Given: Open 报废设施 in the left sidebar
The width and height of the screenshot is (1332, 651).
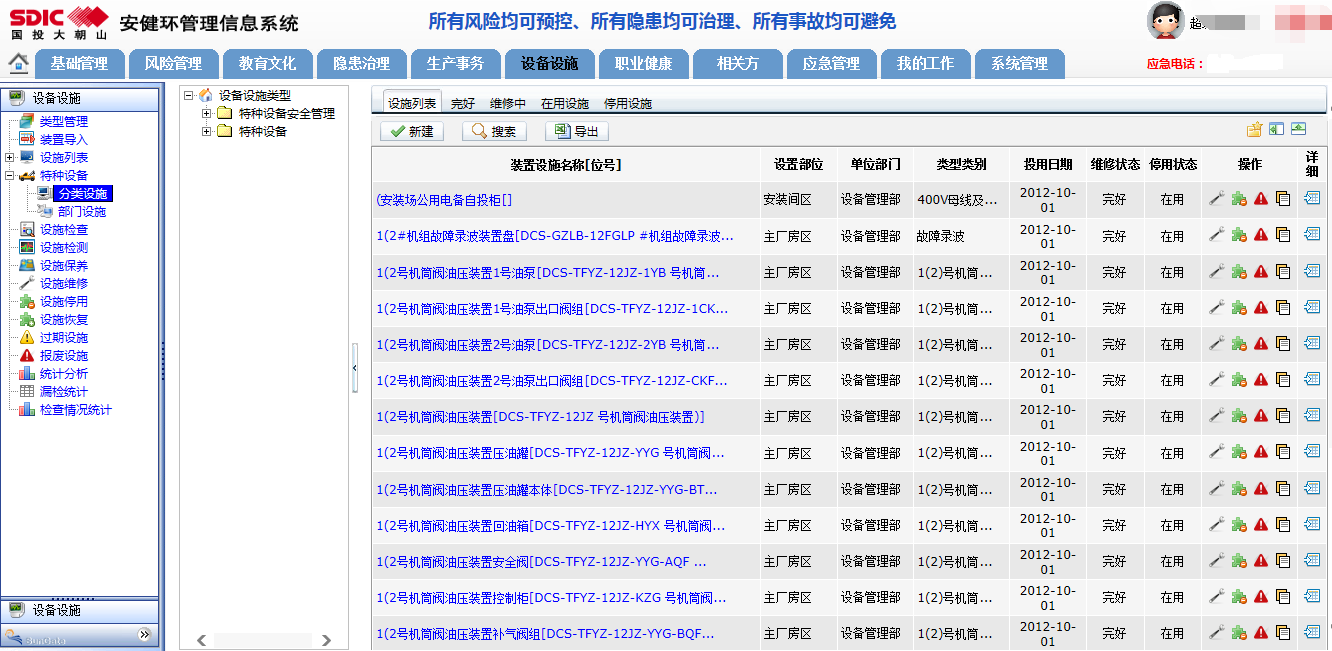Looking at the screenshot, I should (63, 356).
